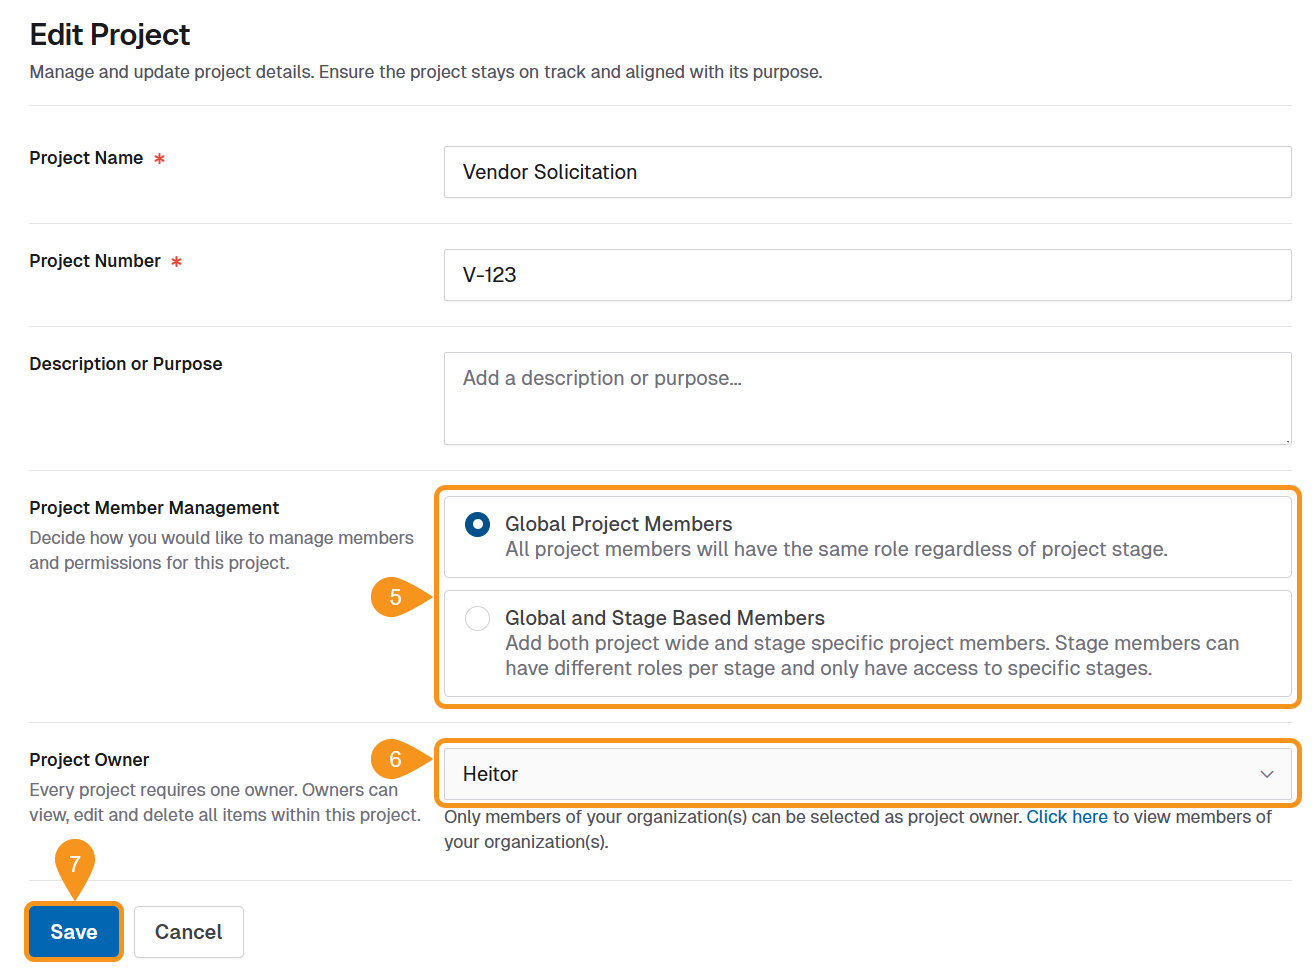This screenshot has width=1312, height=970.
Task: Focus the Project Name field containing Vendor Solicitation
Action: point(866,172)
